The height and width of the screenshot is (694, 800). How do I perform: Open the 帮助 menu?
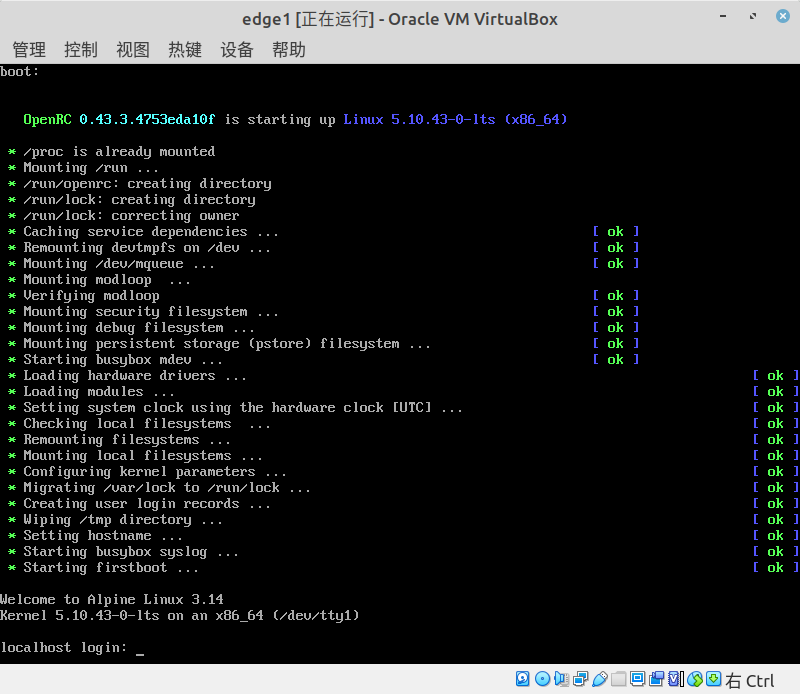(288, 49)
